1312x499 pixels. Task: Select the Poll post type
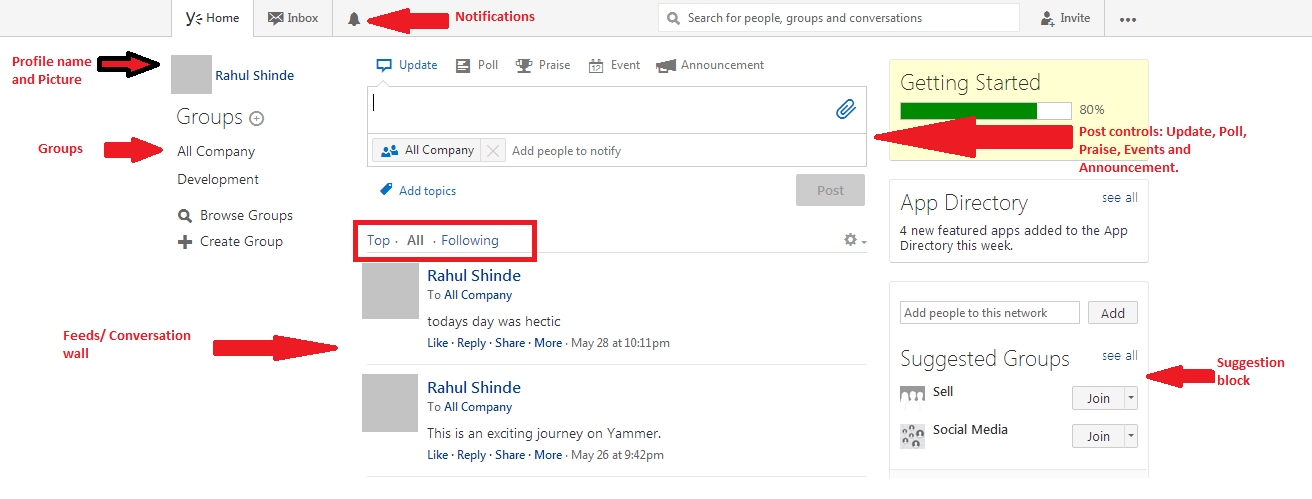coord(477,65)
